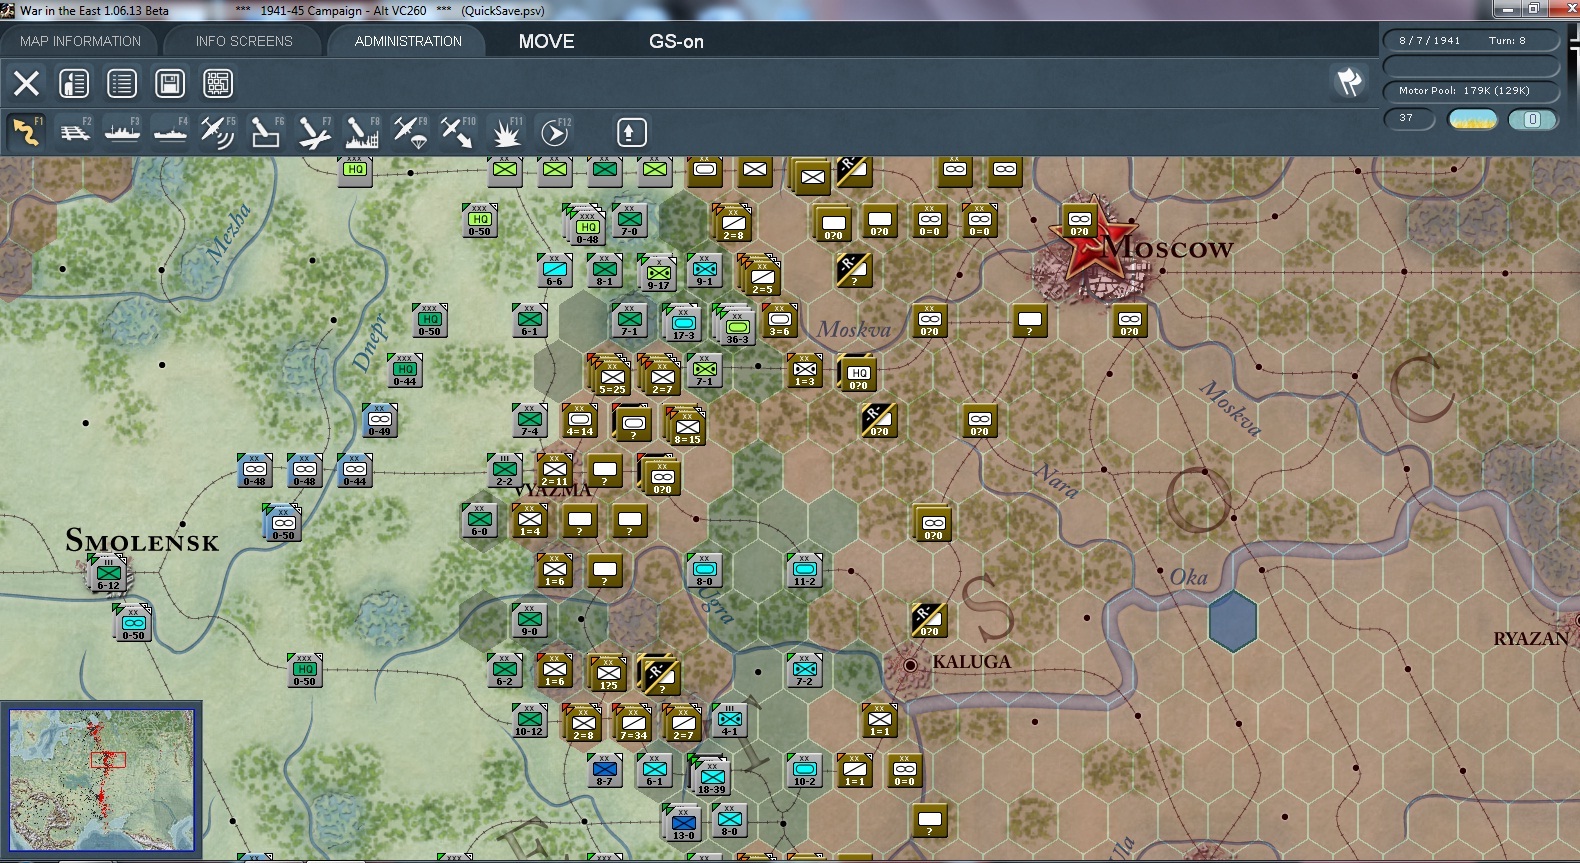Viewport: 1580px width, 863px height.
Task: Select the 9-17 unit counter
Action: pos(657,273)
